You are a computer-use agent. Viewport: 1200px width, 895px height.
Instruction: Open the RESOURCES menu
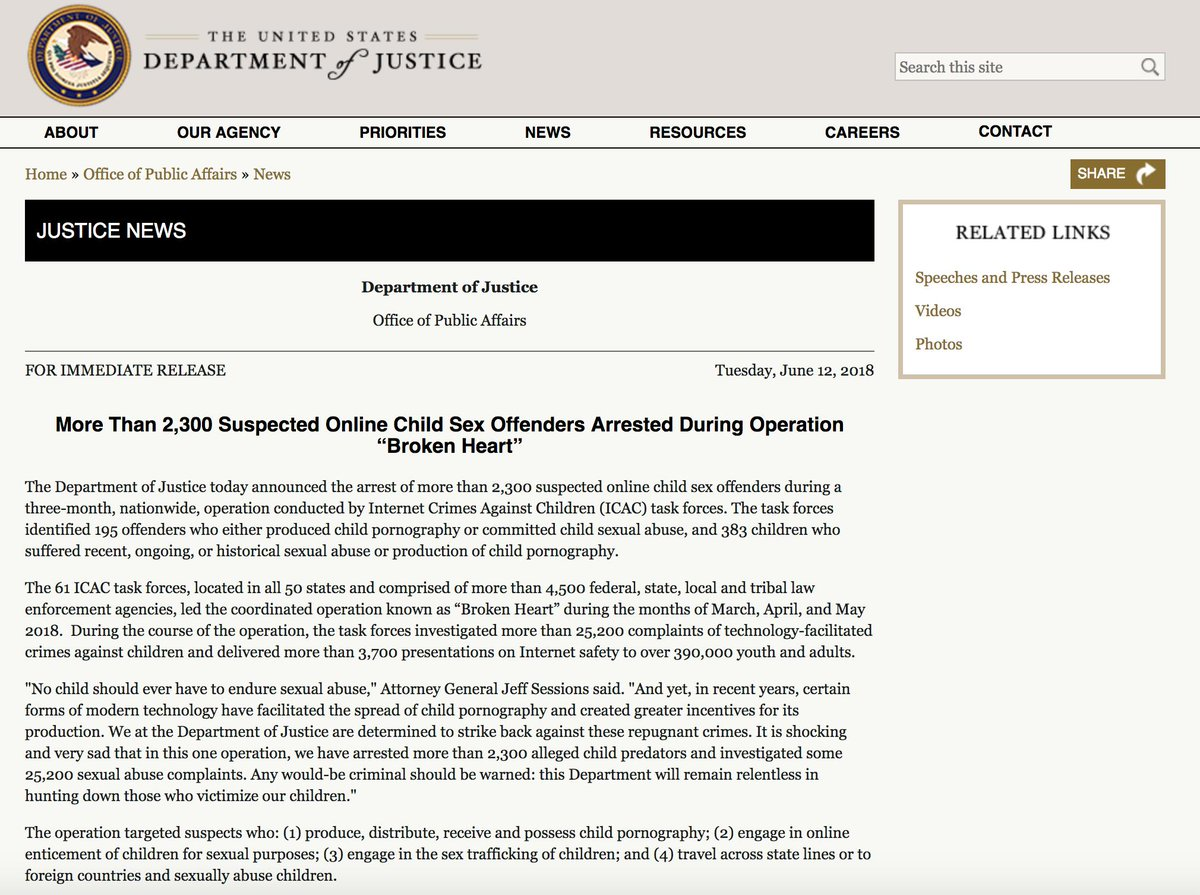[x=698, y=132]
